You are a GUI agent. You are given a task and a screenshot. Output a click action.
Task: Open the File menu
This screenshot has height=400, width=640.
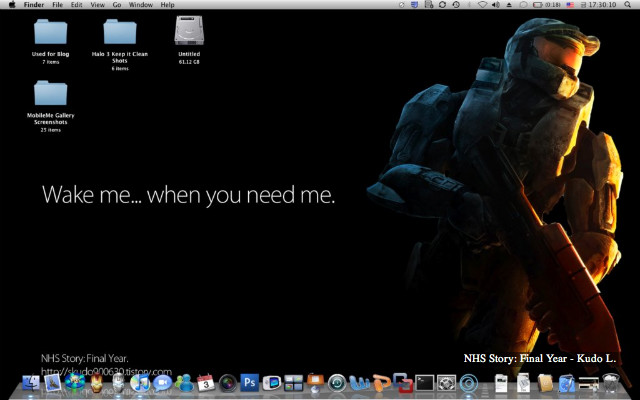(58, 4)
